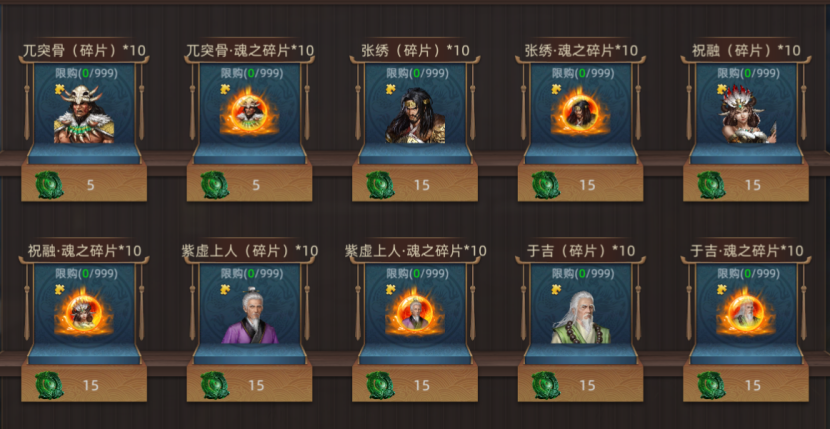The height and width of the screenshot is (429, 830).
Task: Buy 兀突骨 fragments for 5 jade
Action: [84, 183]
